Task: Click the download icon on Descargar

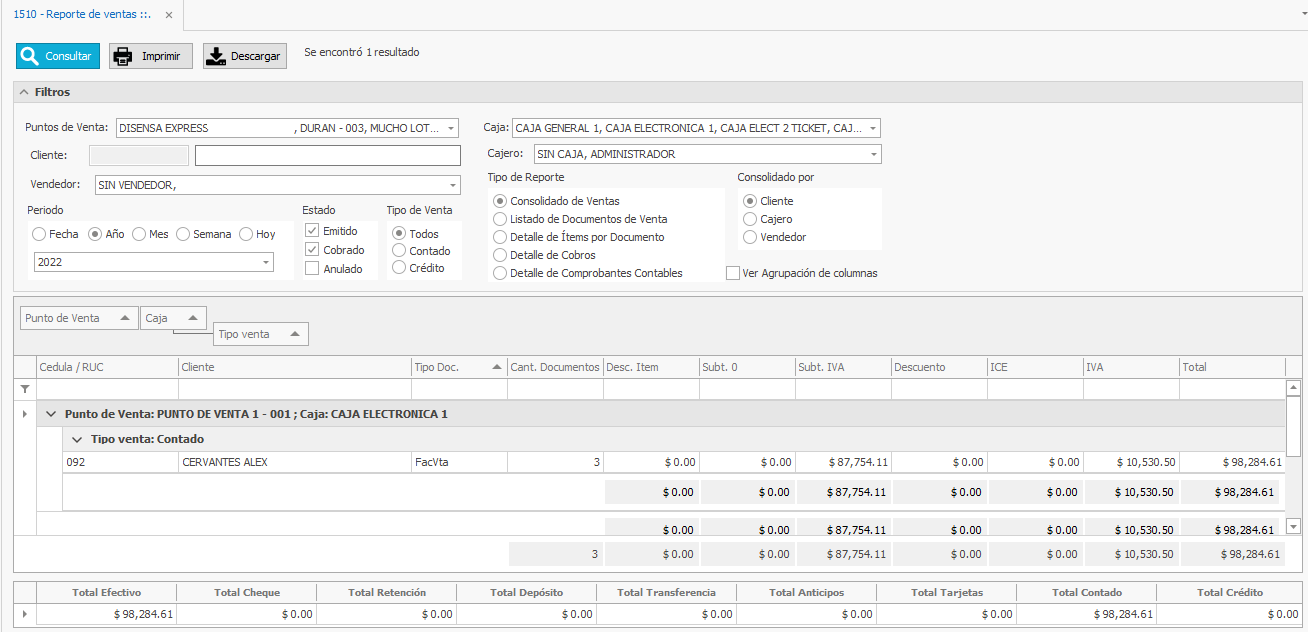Action: tap(216, 56)
